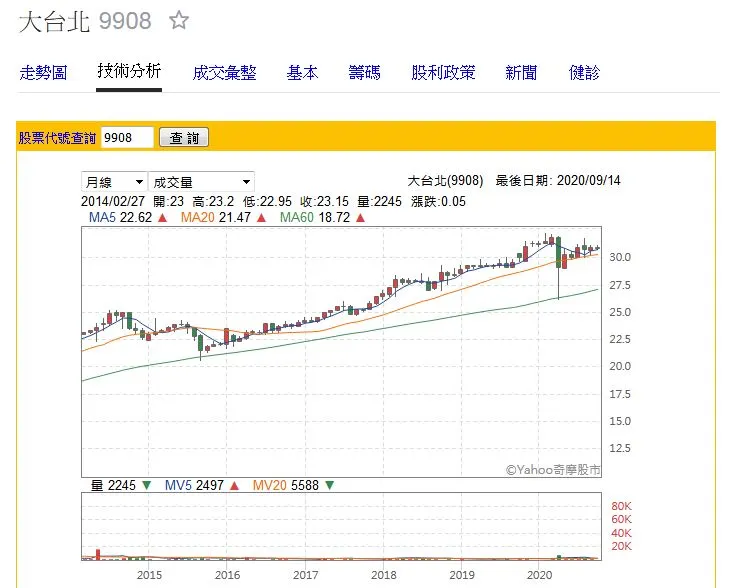
Task: Focus the stock code field showing 9908
Action: pos(127,138)
